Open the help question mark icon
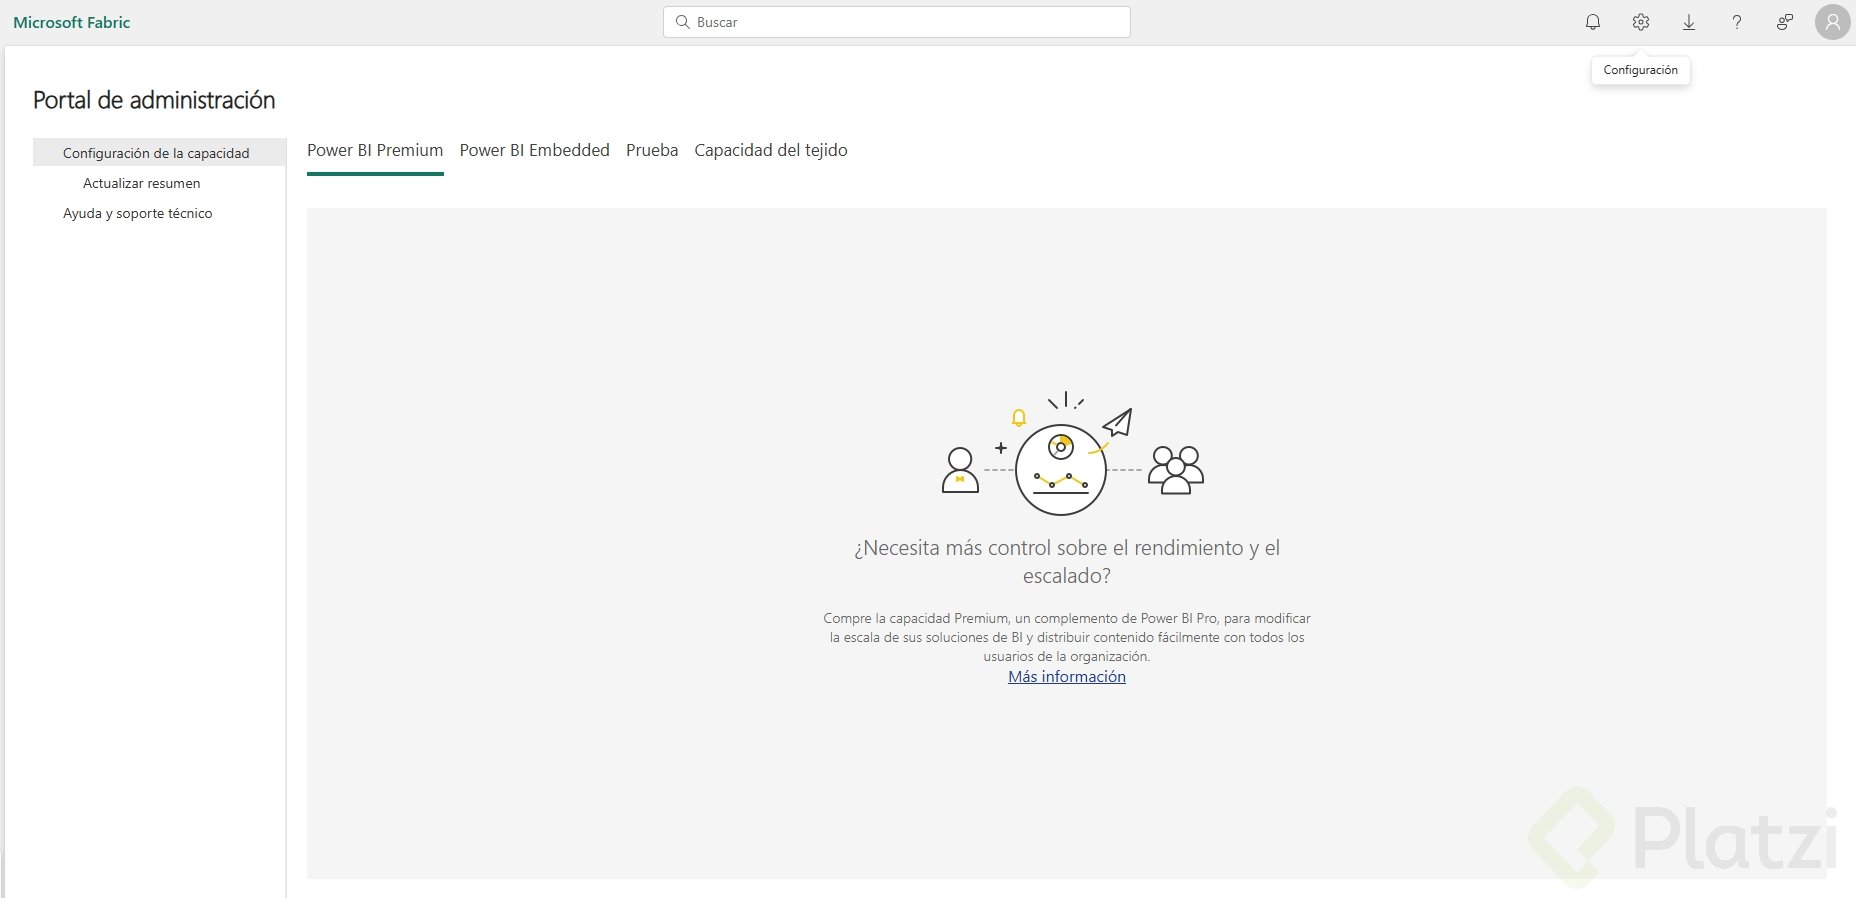 click(x=1737, y=22)
